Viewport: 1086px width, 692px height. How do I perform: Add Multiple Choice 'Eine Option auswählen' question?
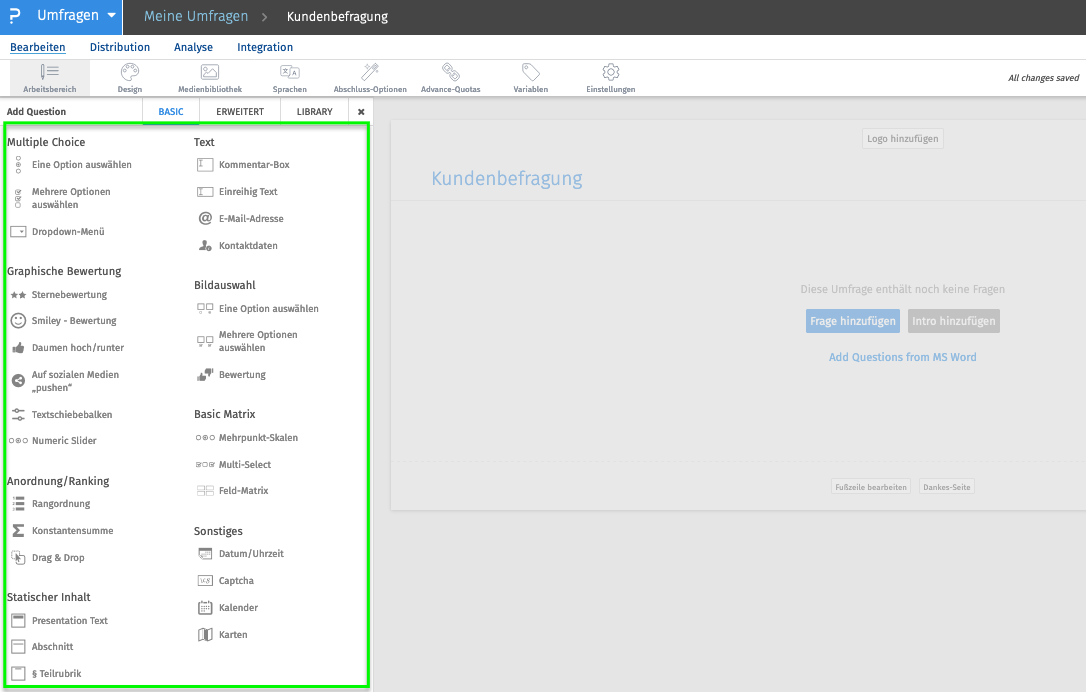click(81, 165)
